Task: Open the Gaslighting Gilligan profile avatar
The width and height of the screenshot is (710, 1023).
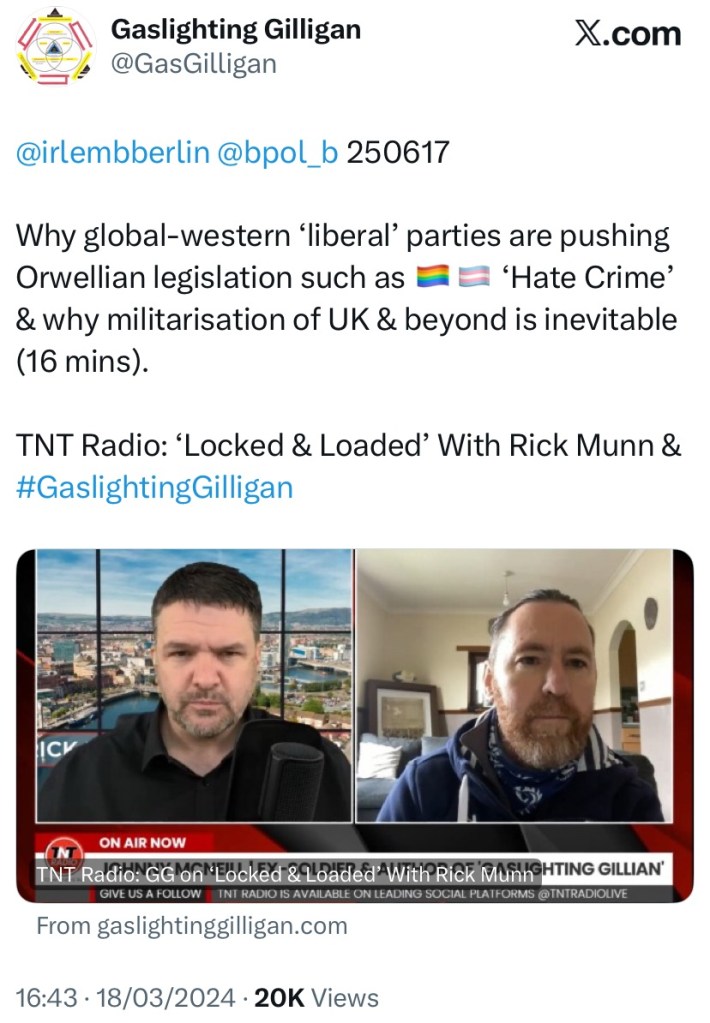Action: (x=55, y=46)
